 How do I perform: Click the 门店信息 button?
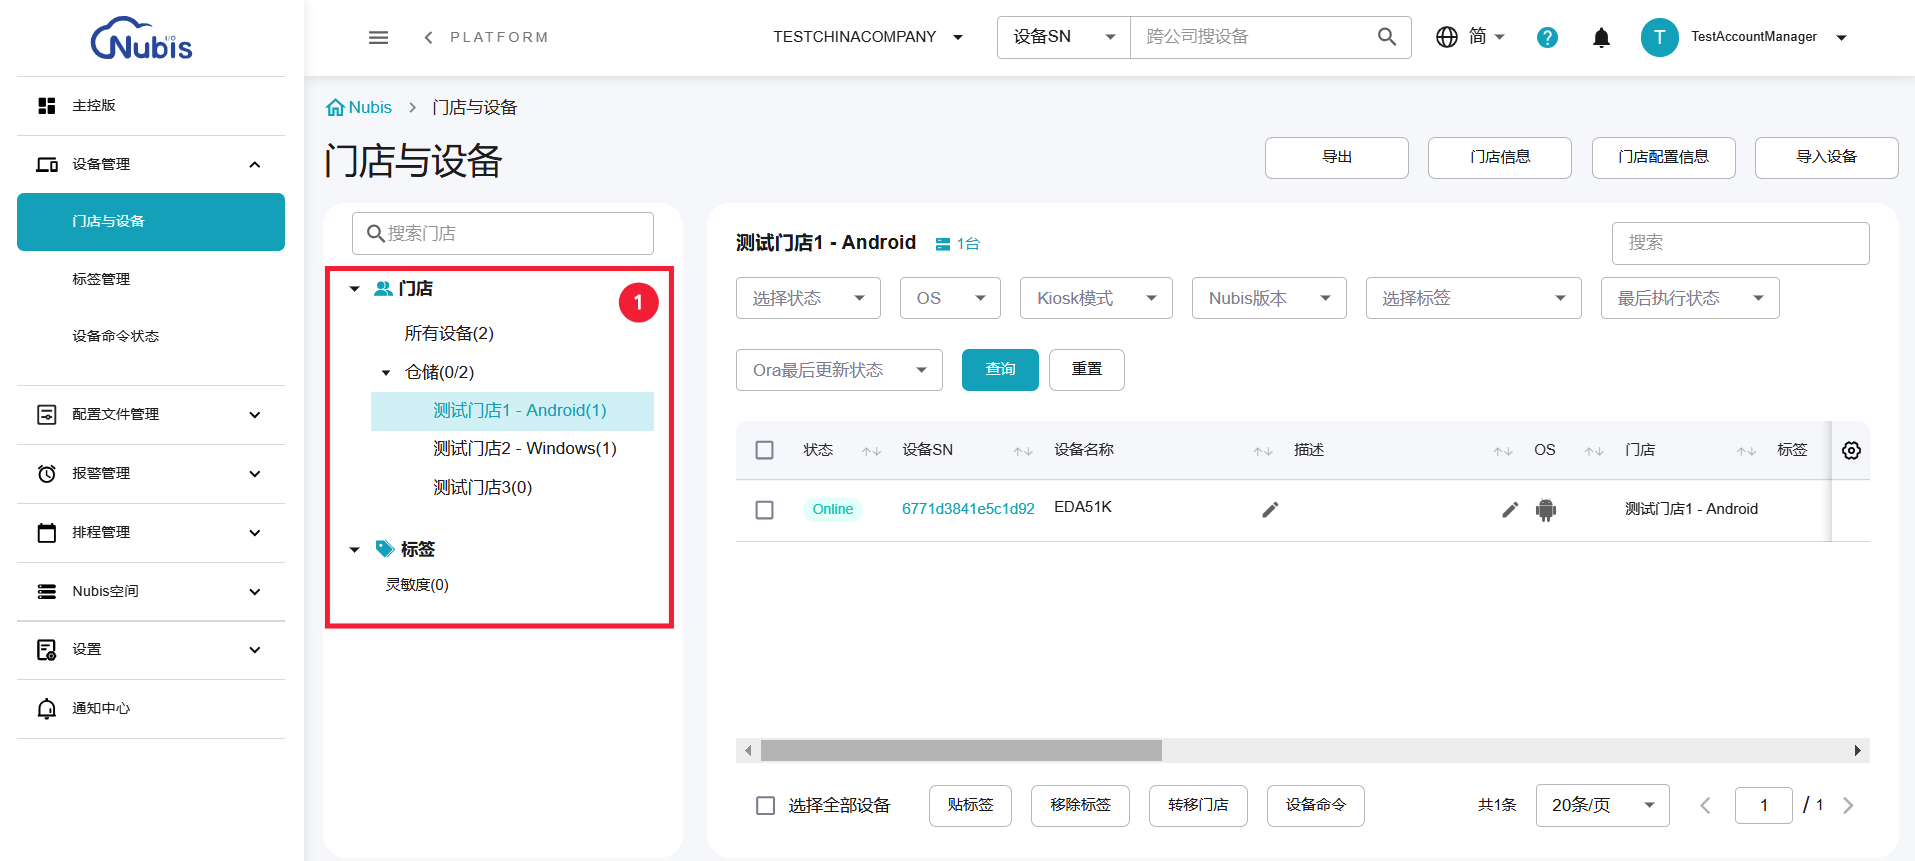(1500, 158)
